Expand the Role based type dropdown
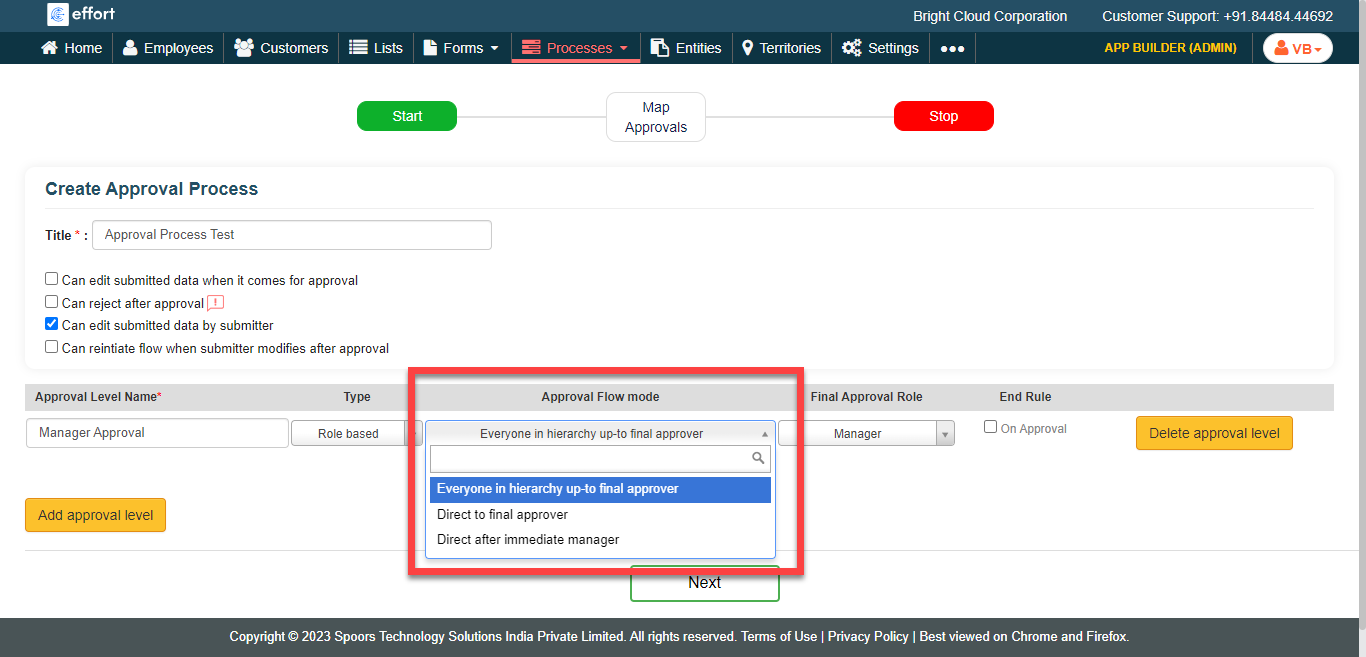This screenshot has width=1366, height=657. tap(356, 434)
